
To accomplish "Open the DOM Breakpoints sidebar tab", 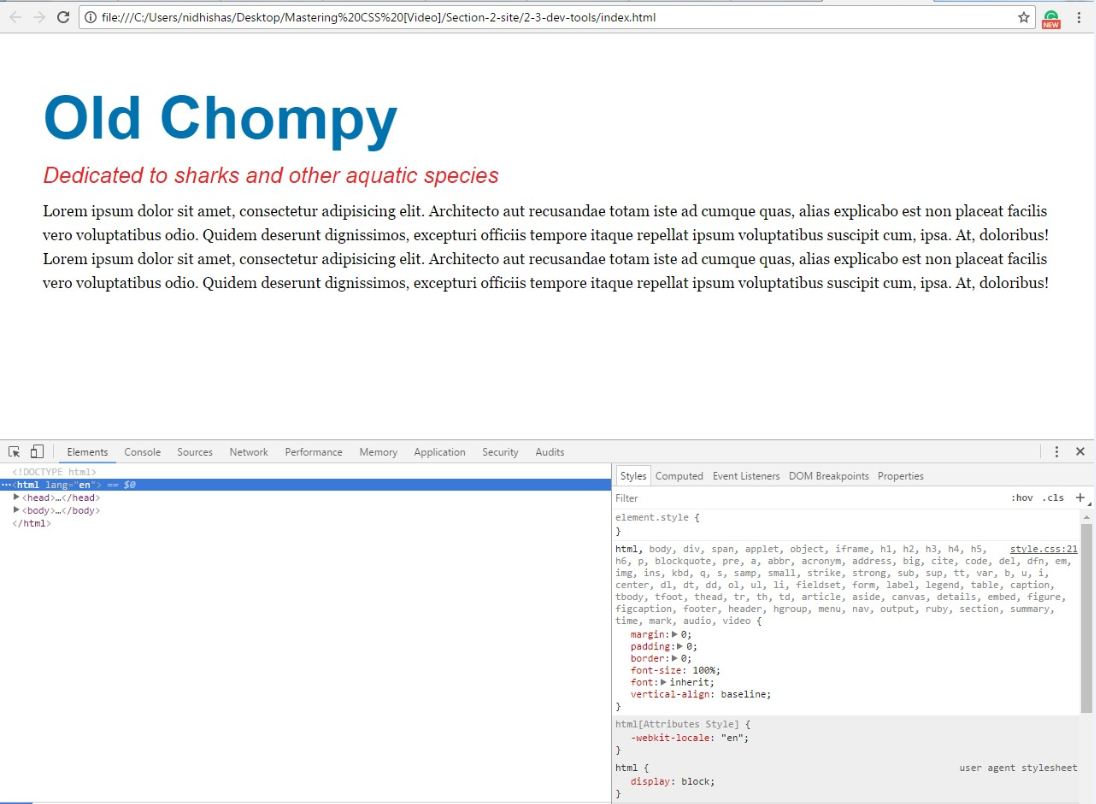I will [x=829, y=476].
